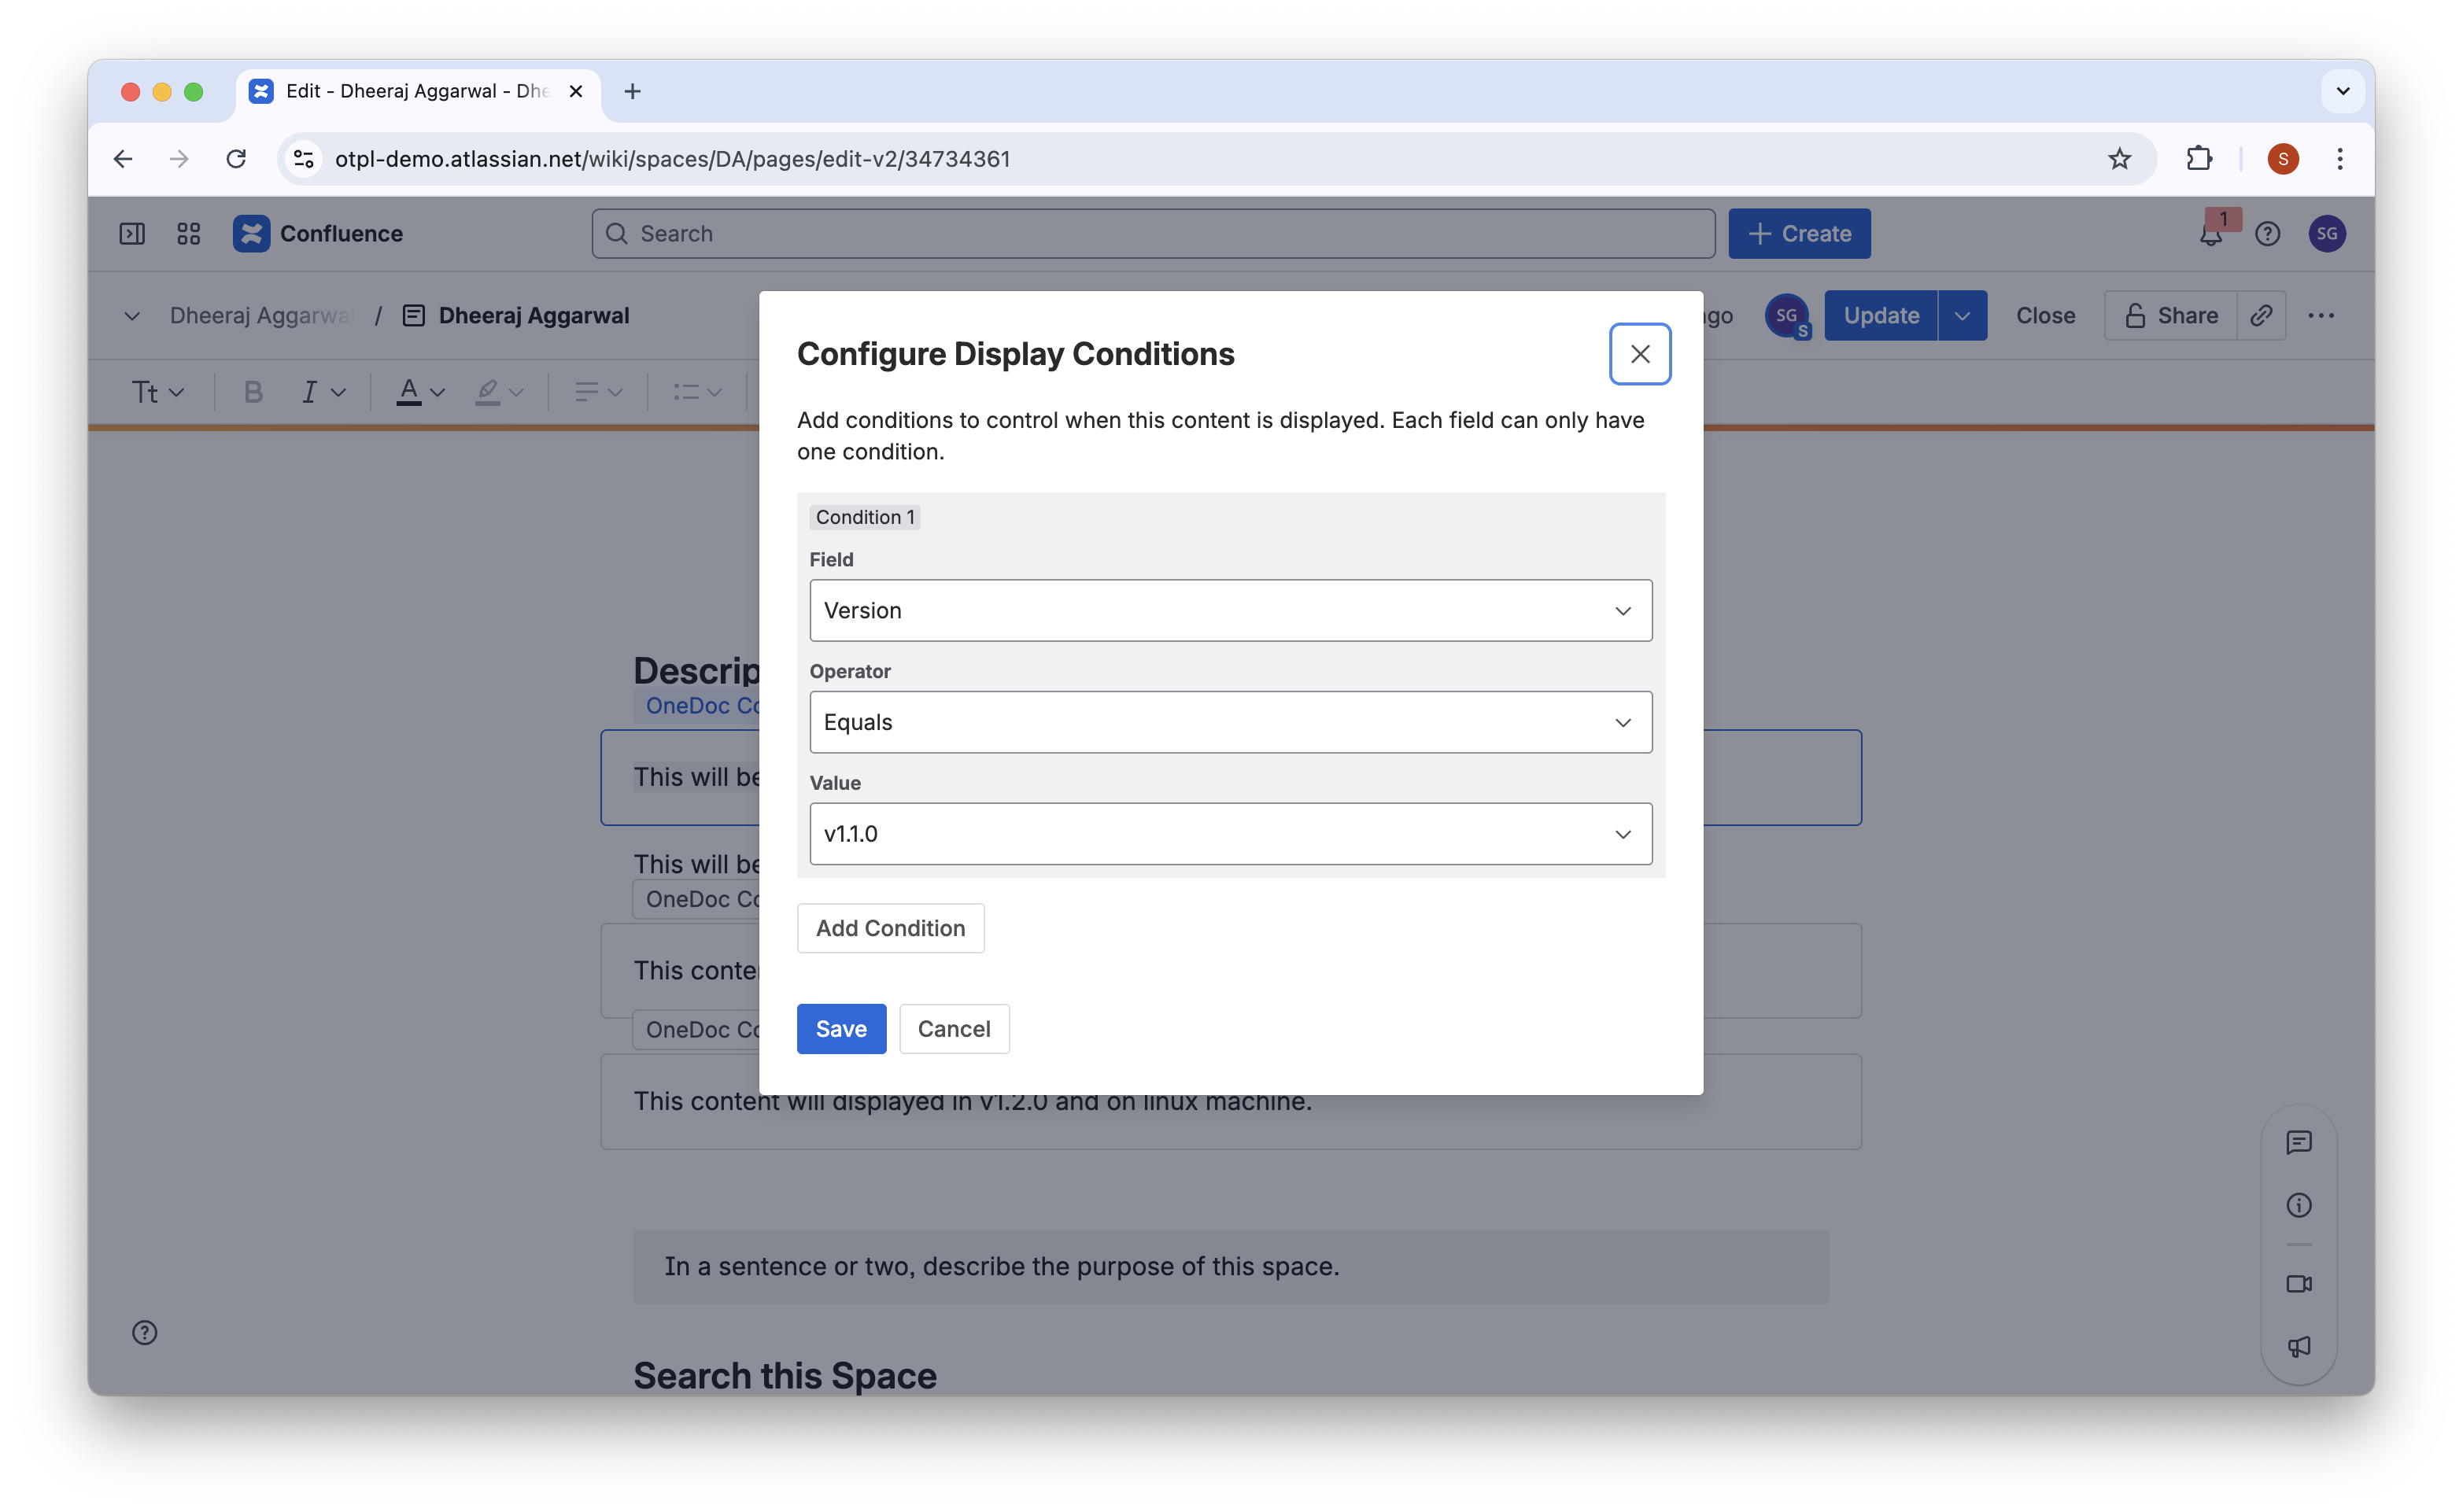This screenshot has height=1512, width=2463.
Task: Open the help question mark in header
Action: [2267, 234]
